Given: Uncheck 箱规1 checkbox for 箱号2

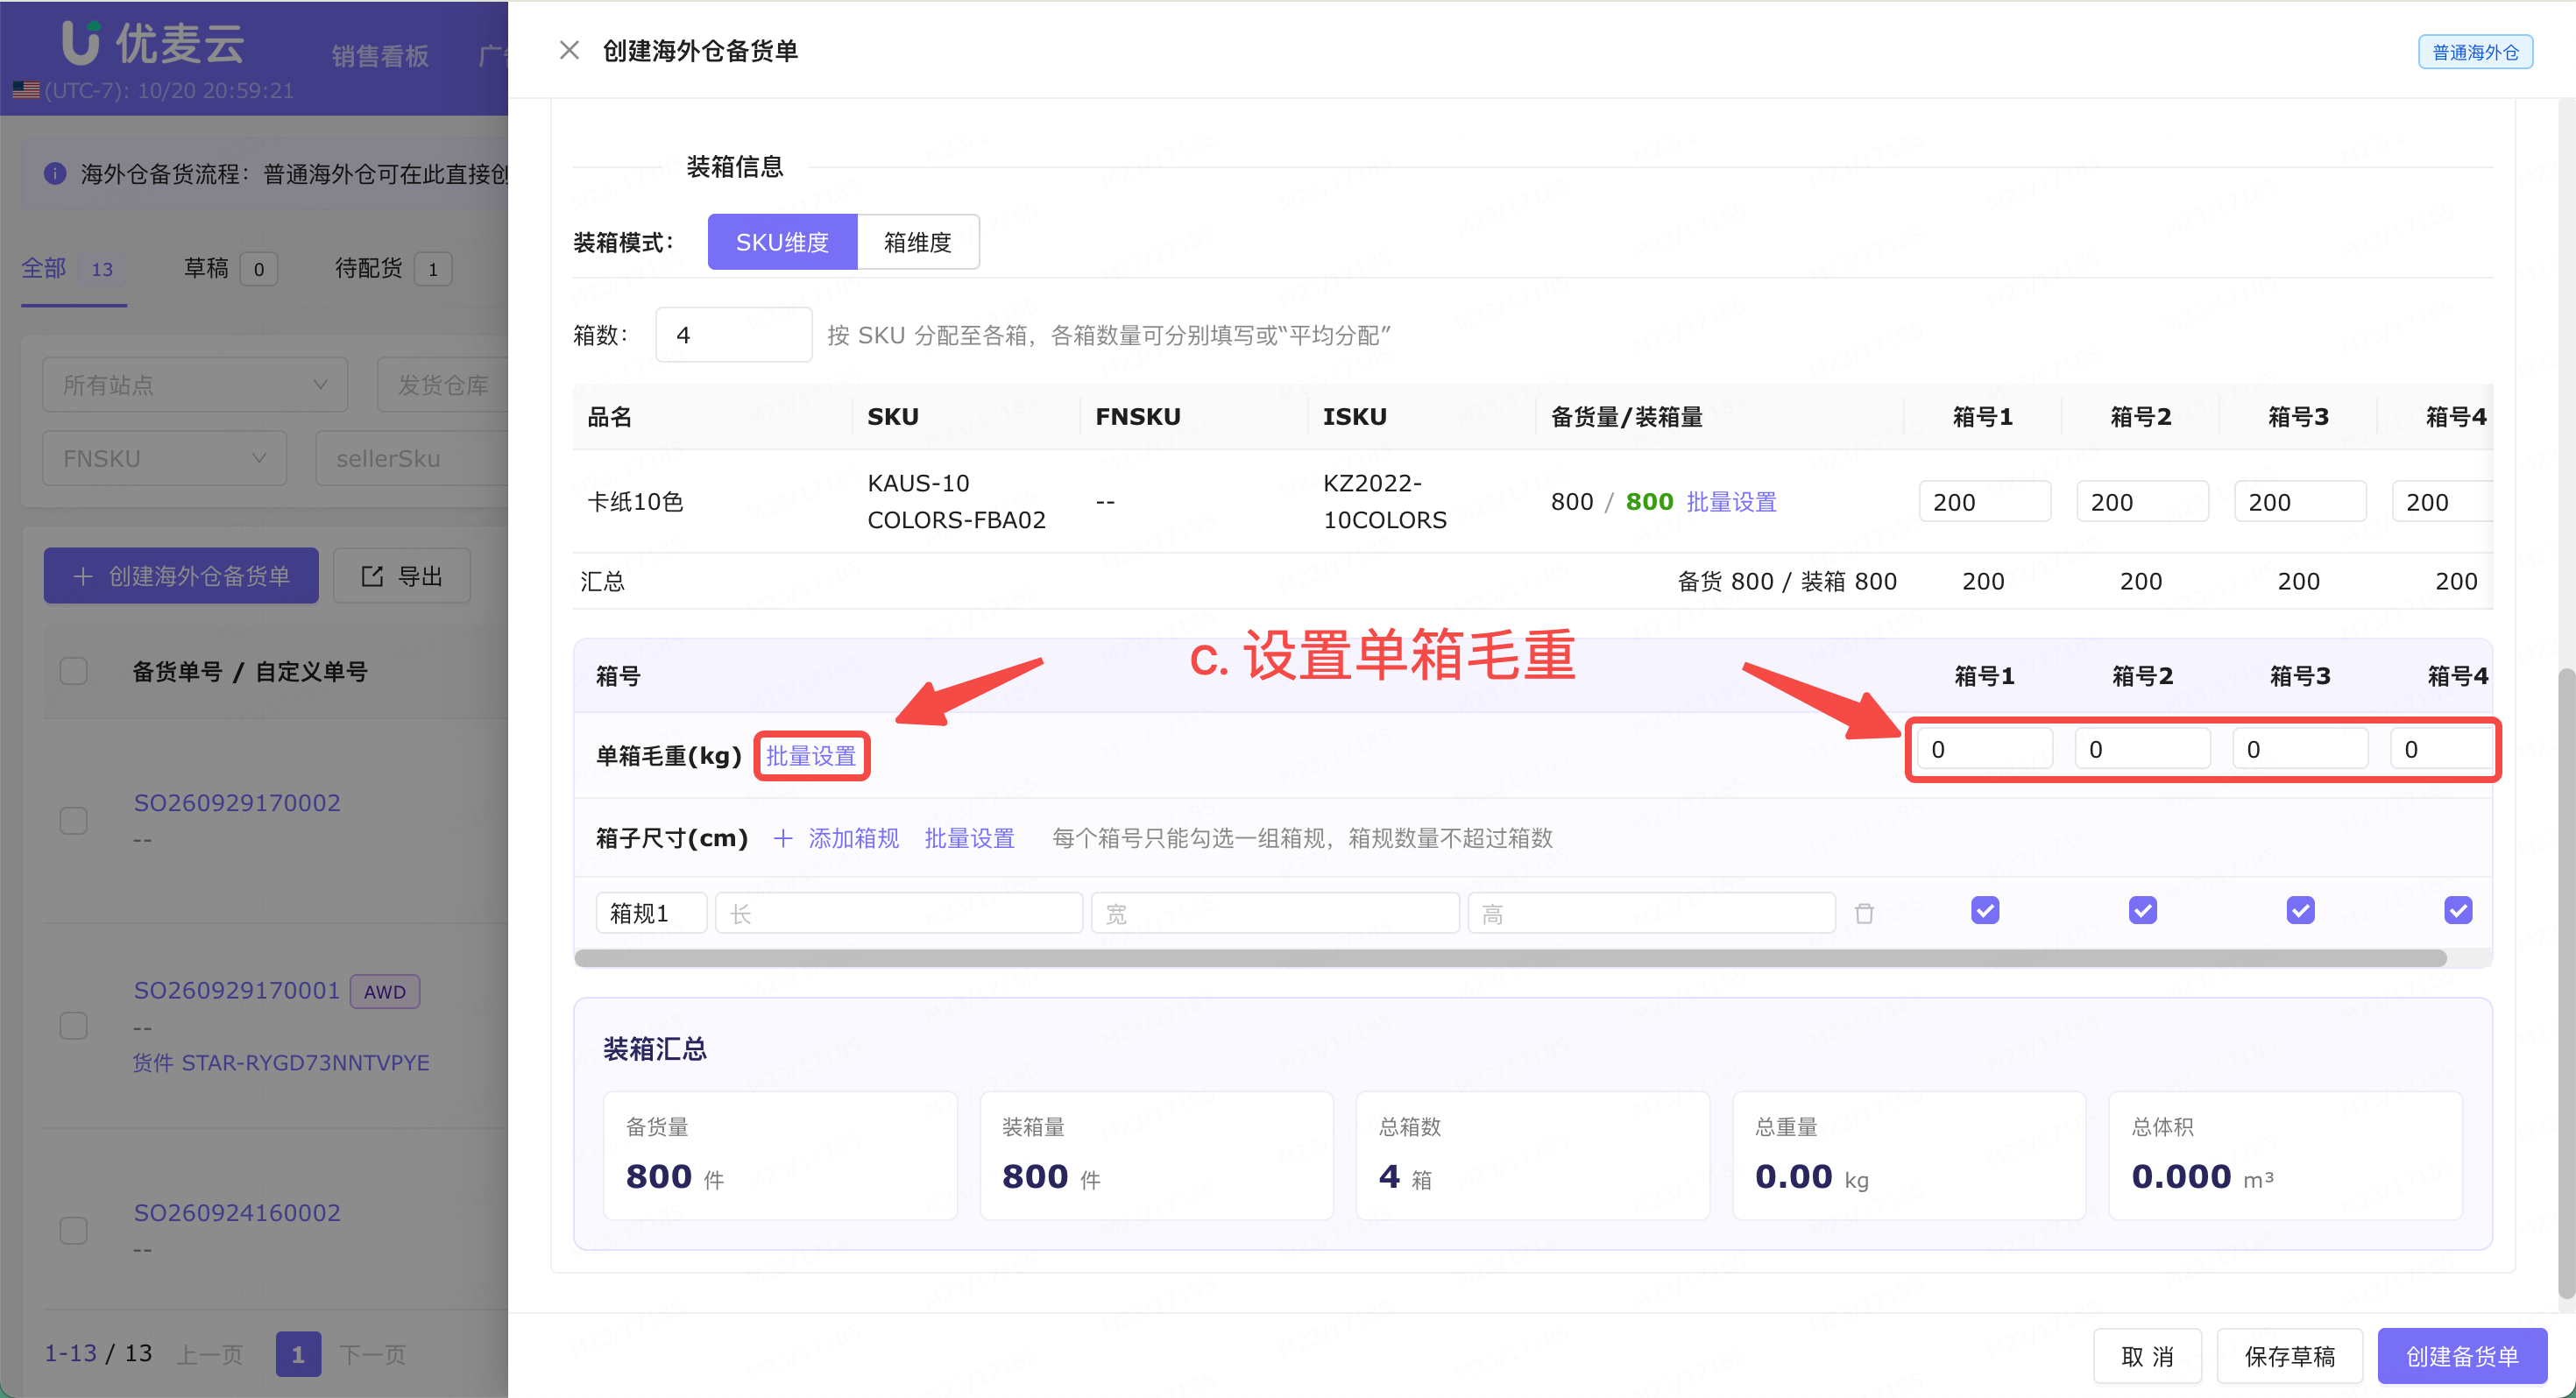Looking at the screenshot, I should [2143, 910].
